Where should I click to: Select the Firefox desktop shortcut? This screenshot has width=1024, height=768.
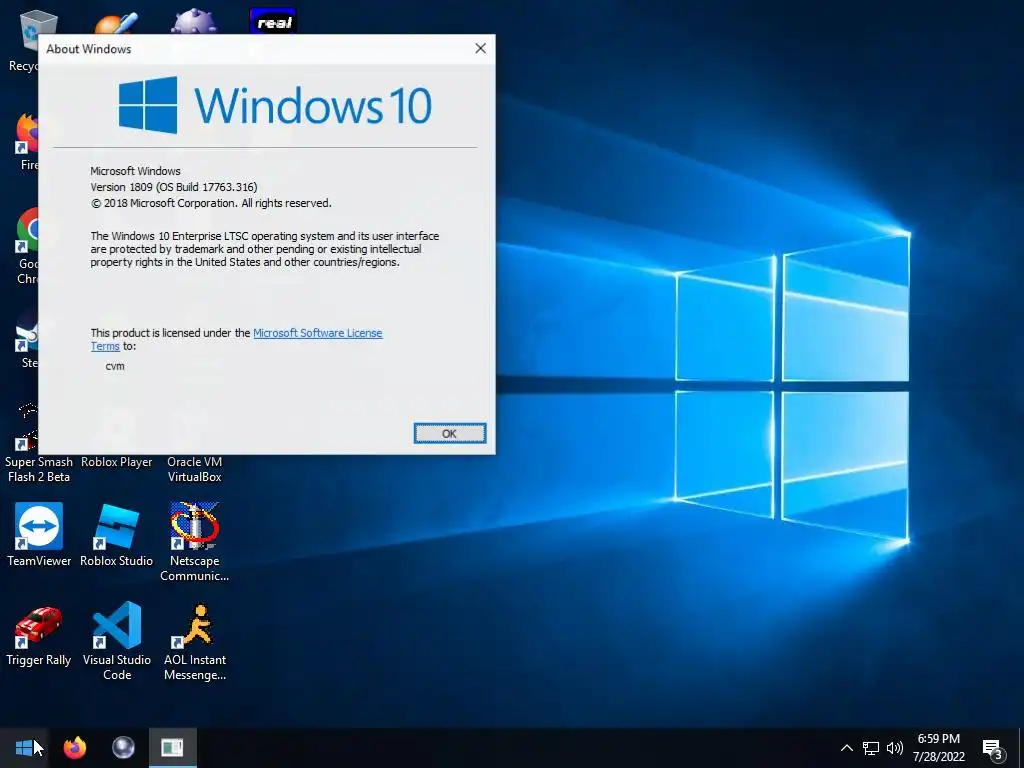(26, 141)
